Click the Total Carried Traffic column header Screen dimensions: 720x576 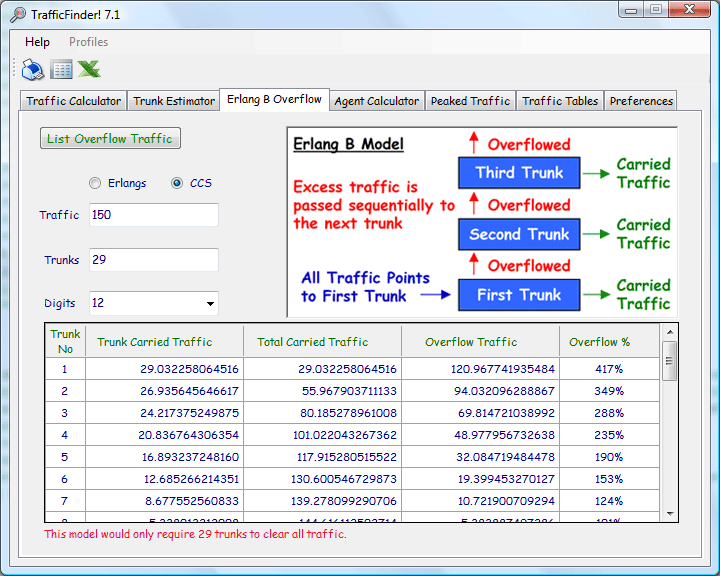[322, 341]
